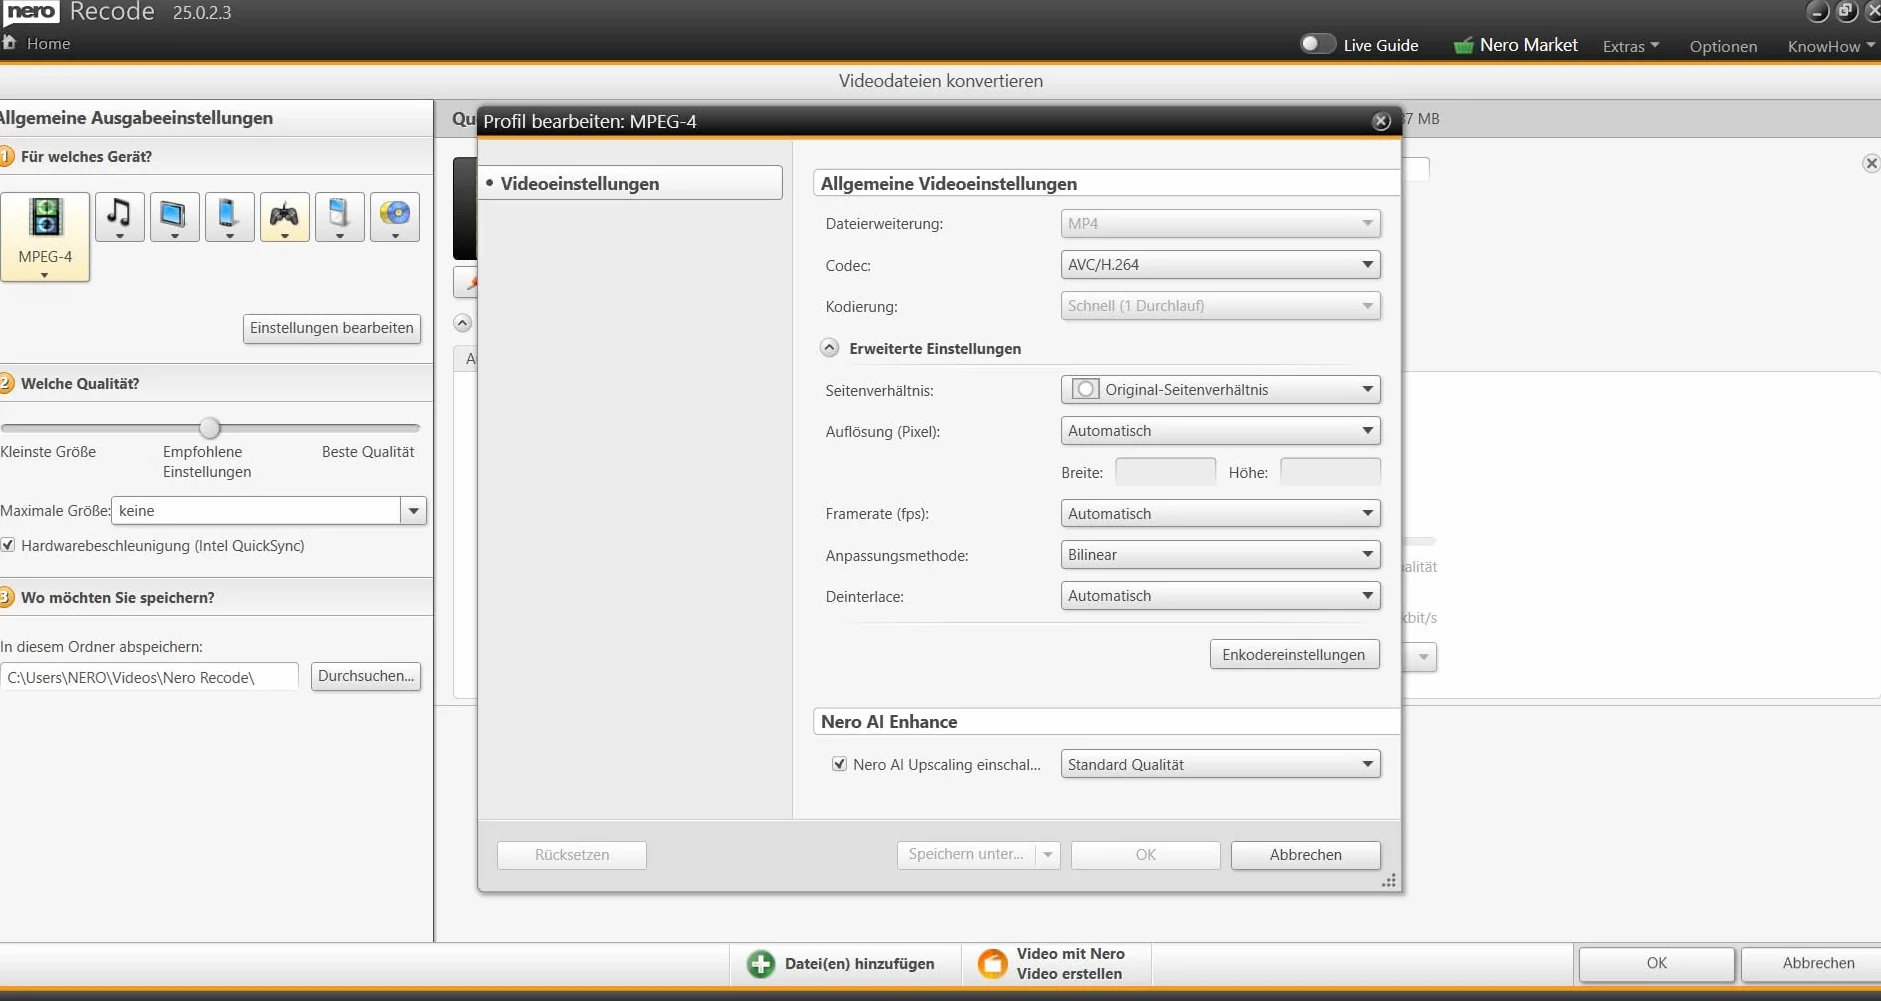The width and height of the screenshot is (1881, 1001).
Task: Open the white iPod media player category
Action: [x=340, y=217]
